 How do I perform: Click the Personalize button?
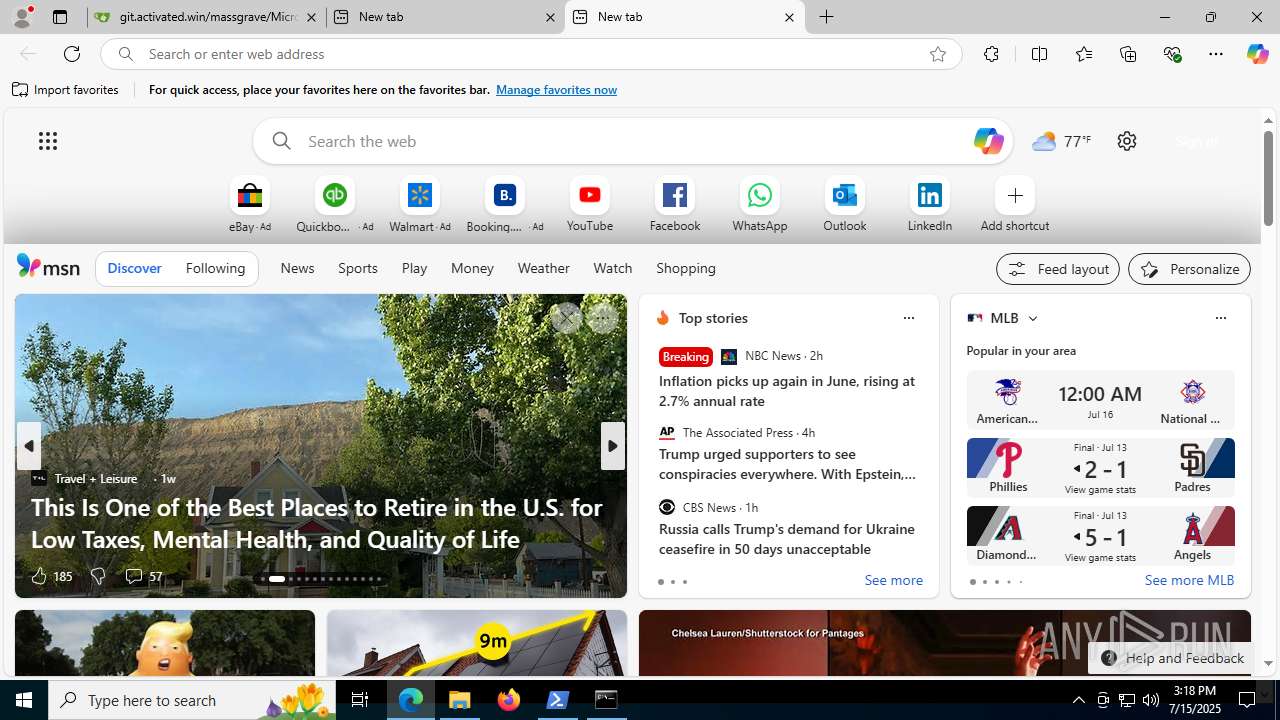coord(1189,269)
